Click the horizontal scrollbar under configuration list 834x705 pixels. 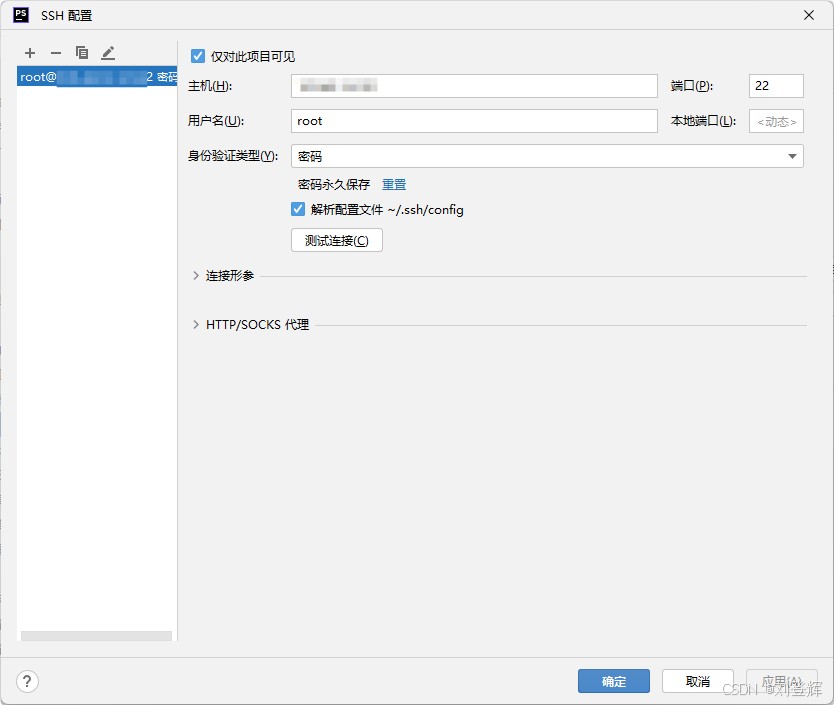click(96, 636)
